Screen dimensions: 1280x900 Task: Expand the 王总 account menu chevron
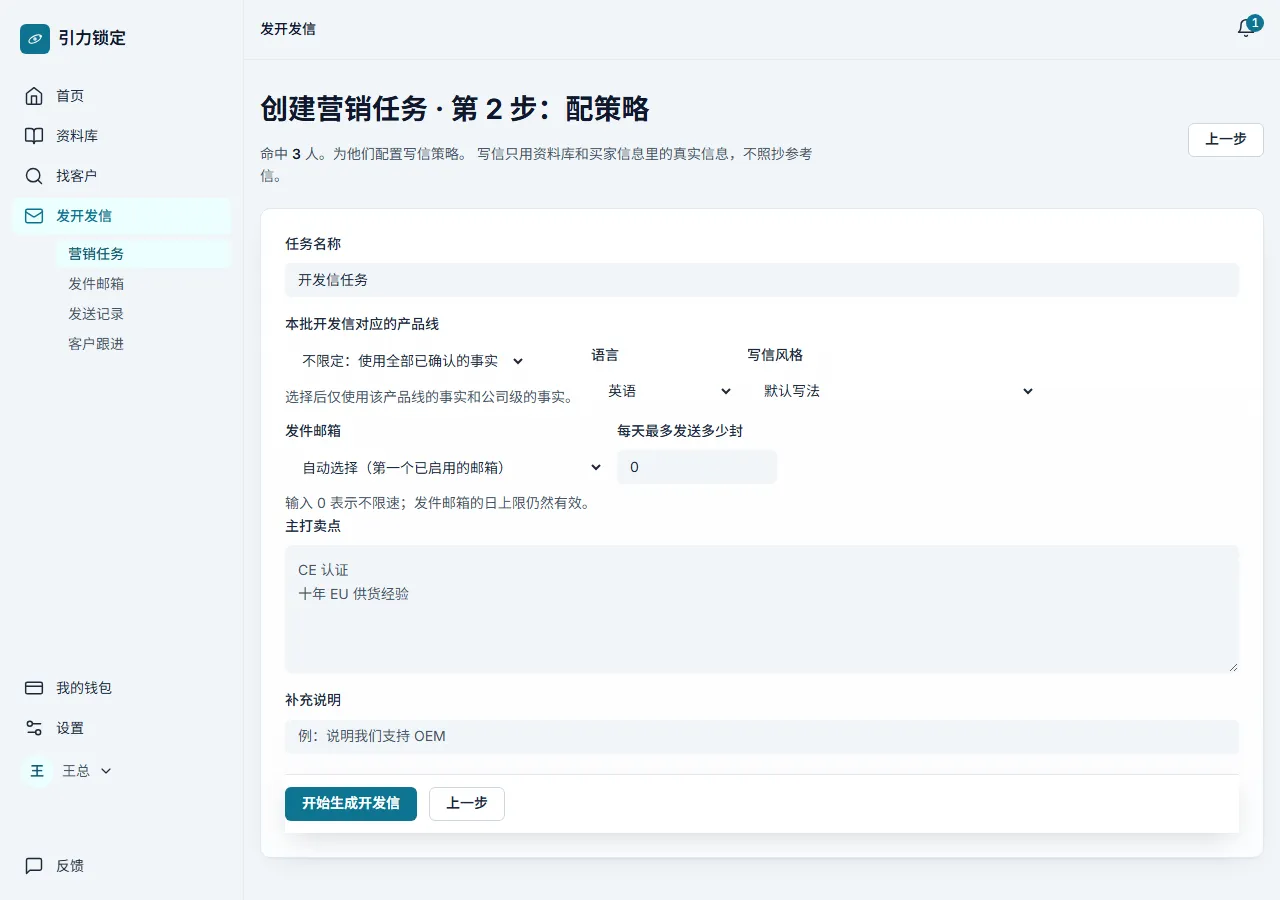[106, 771]
